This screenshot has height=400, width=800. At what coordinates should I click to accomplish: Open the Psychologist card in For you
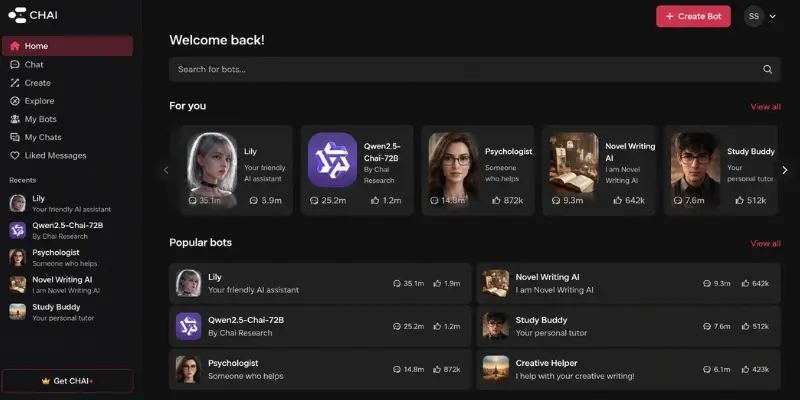(478, 170)
